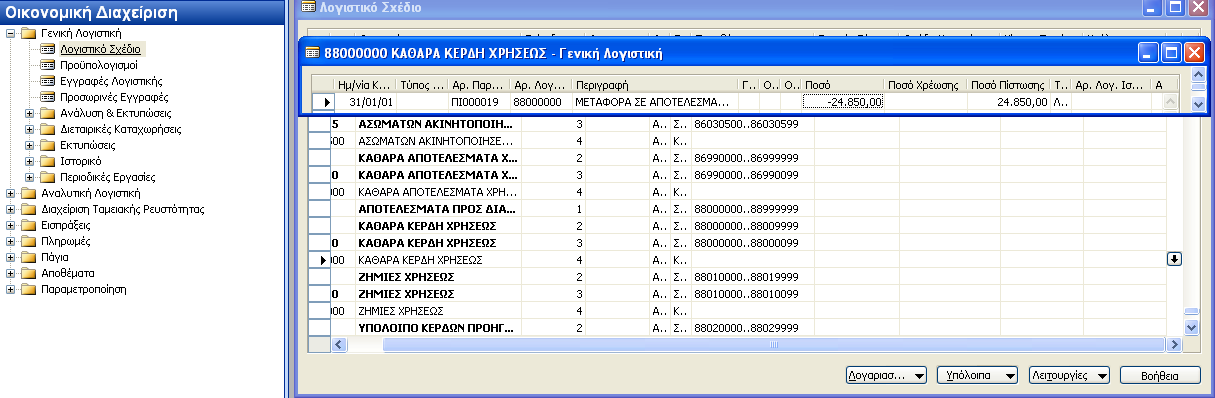The height and width of the screenshot is (398, 1215).
Task: Expand the Ανάλυση & Εκτυπώσεις node
Action: click(x=30, y=113)
